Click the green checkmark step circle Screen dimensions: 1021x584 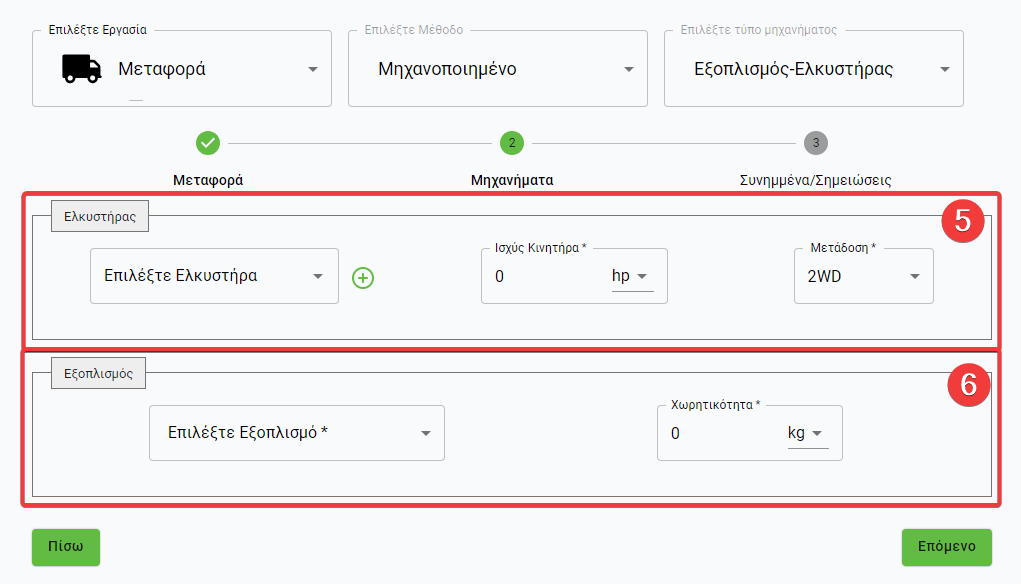click(x=208, y=143)
